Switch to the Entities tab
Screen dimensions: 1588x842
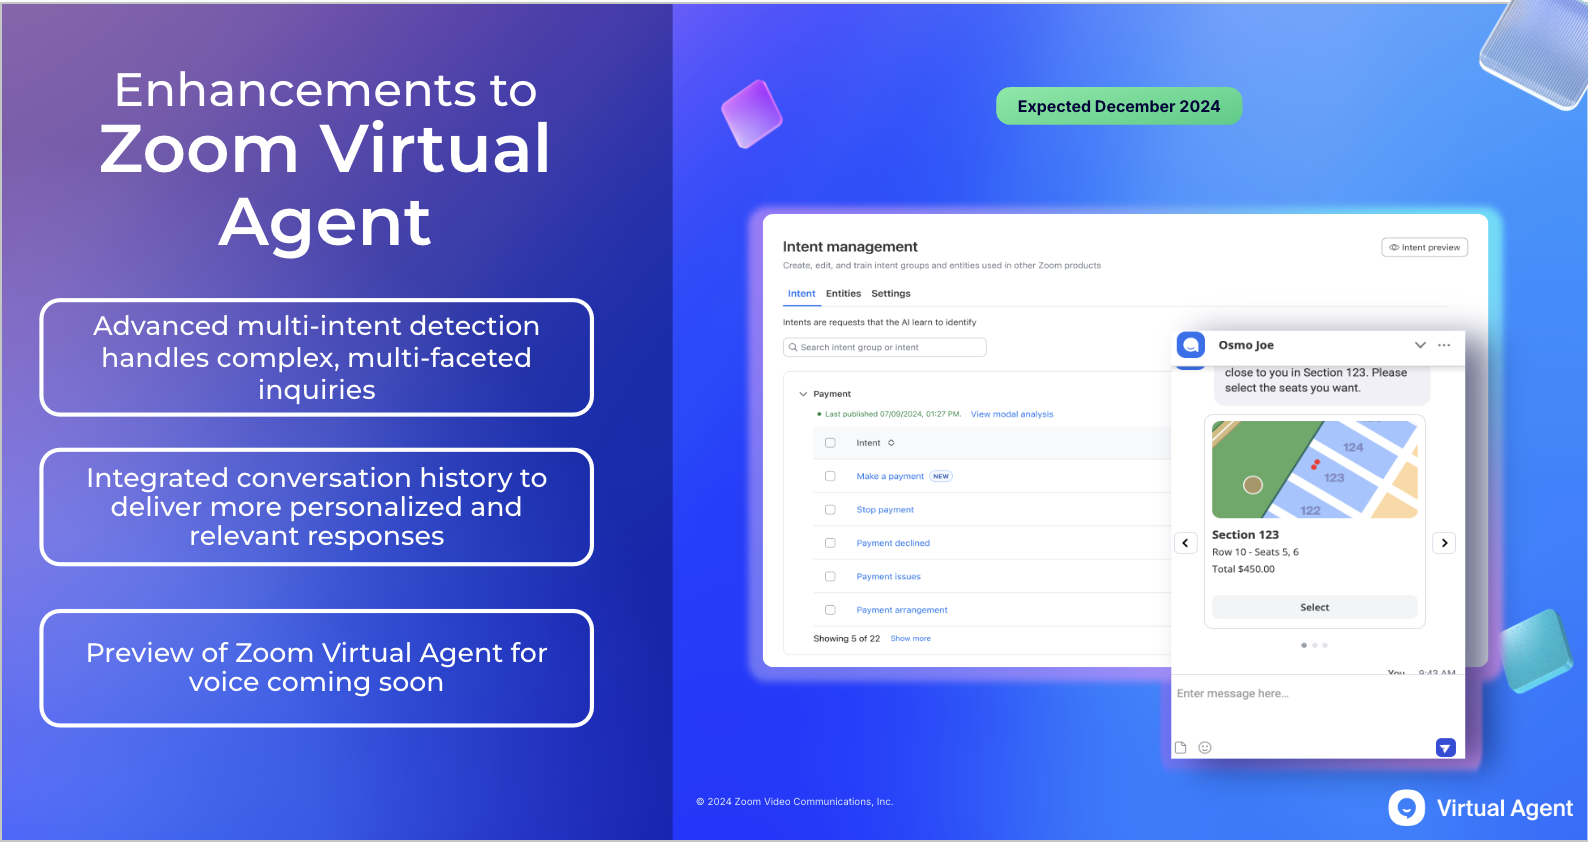pyautogui.click(x=843, y=294)
